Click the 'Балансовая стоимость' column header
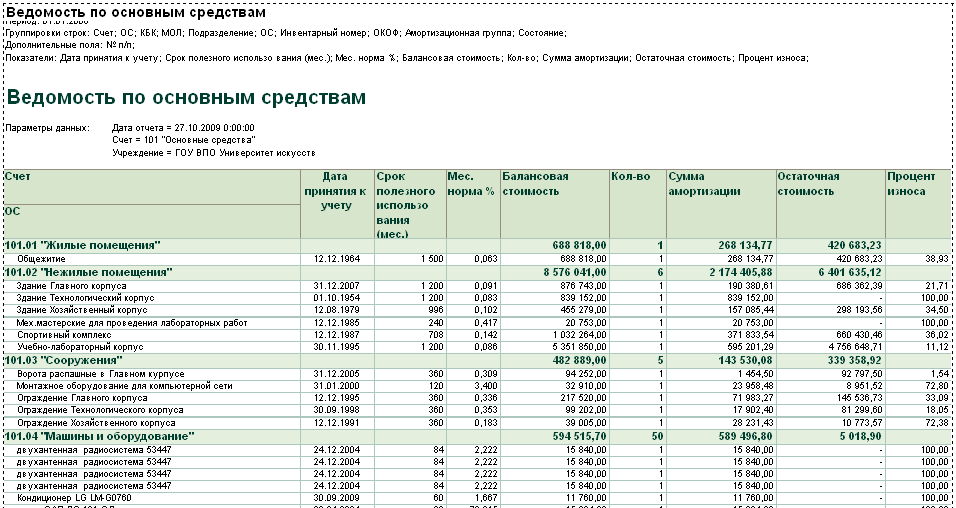The image size is (956, 508). click(x=554, y=204)
